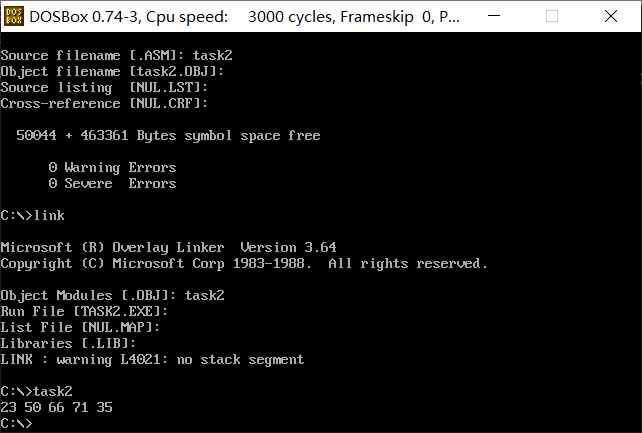Click the 'C:\>link' command line

click(32, 215)
